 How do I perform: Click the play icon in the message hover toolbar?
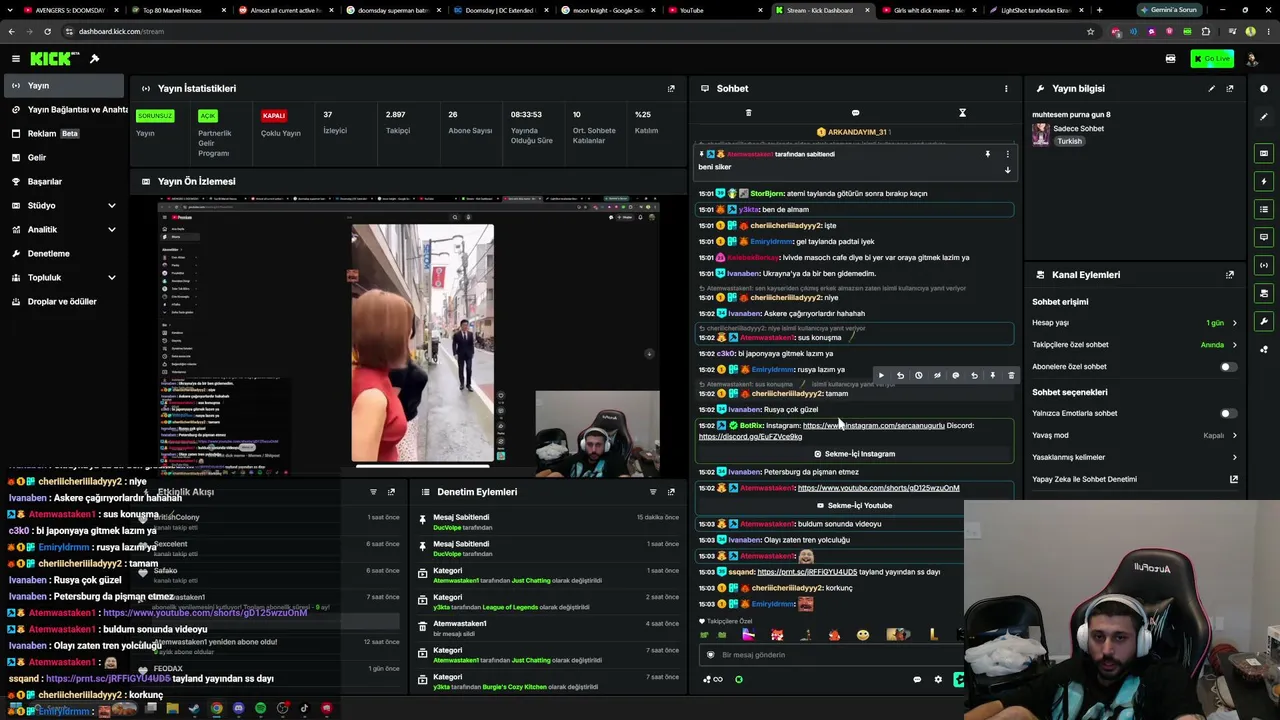pyautogui.click(x=881, y=376)
